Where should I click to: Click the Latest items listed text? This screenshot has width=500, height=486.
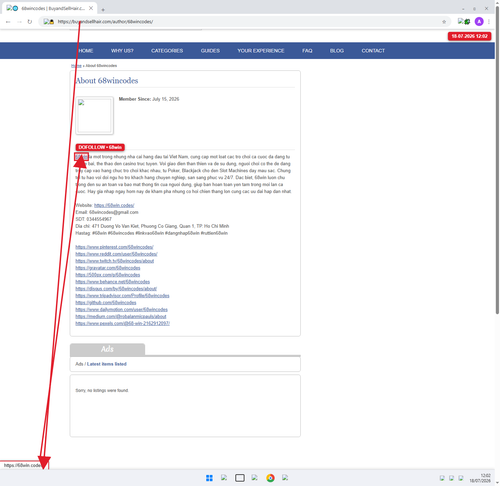click(x=107, y=364)
